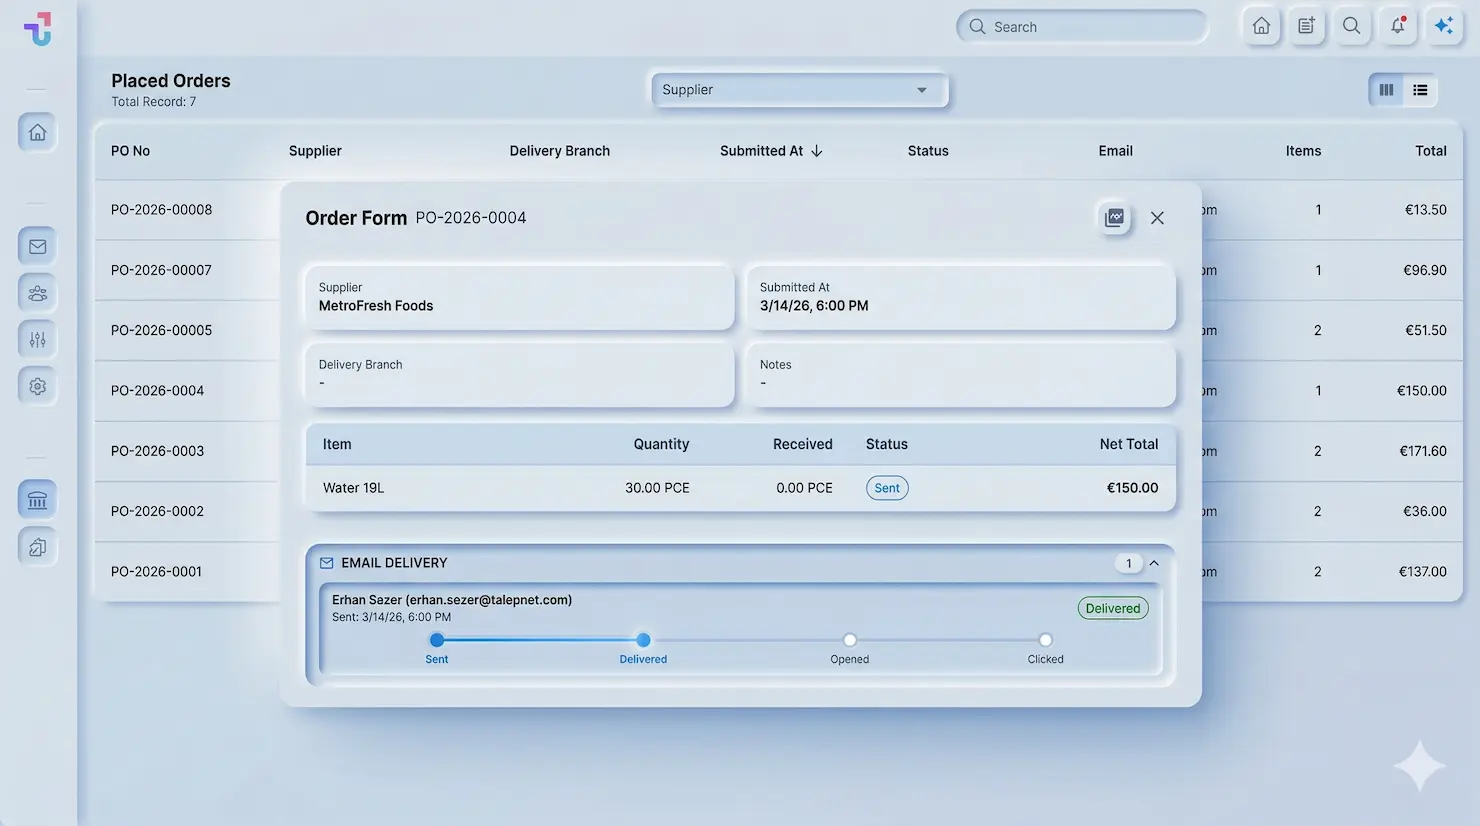
Task: Switch to column board view
Action: tap(1386, 90)
